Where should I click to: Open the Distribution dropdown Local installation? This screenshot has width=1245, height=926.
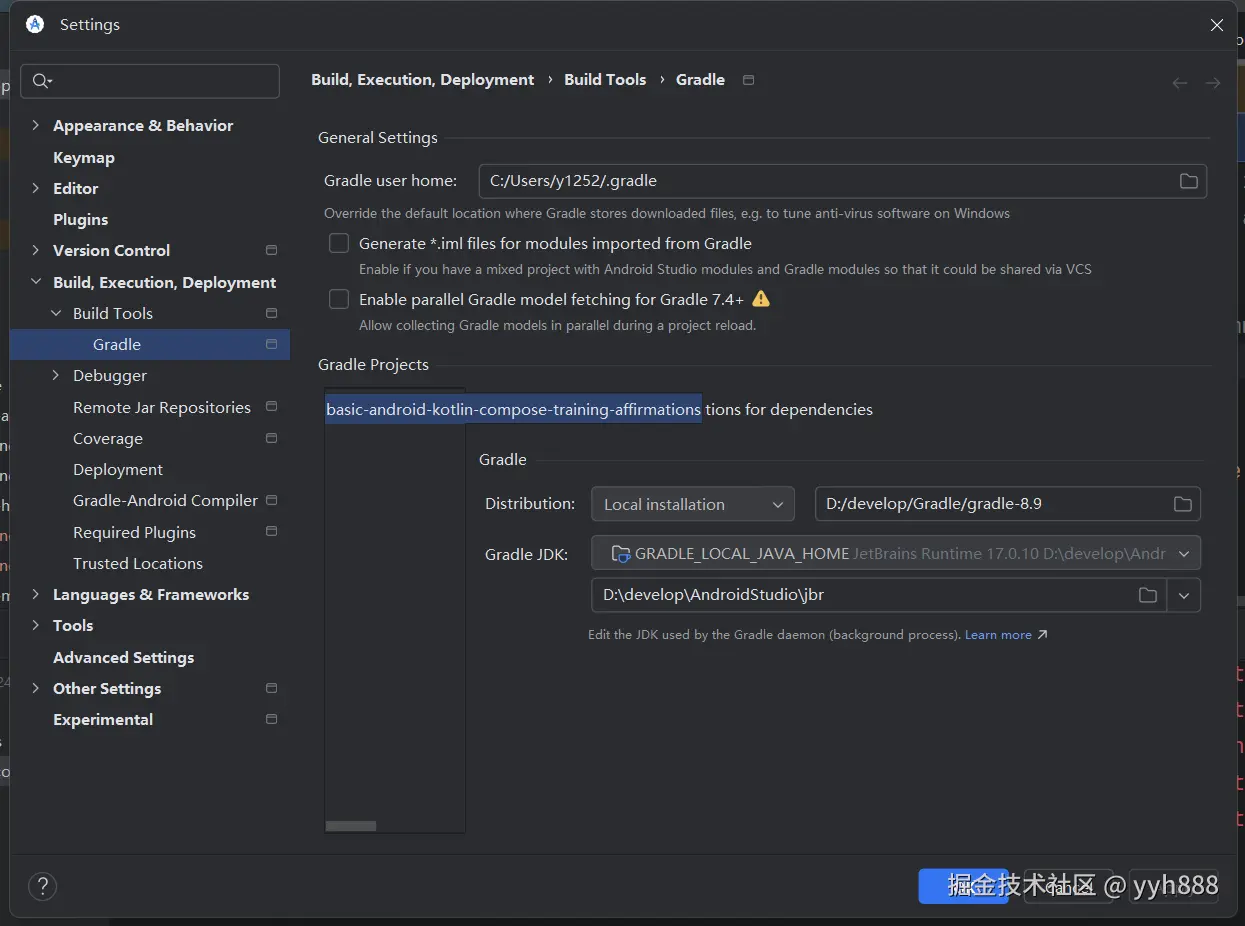693,504
